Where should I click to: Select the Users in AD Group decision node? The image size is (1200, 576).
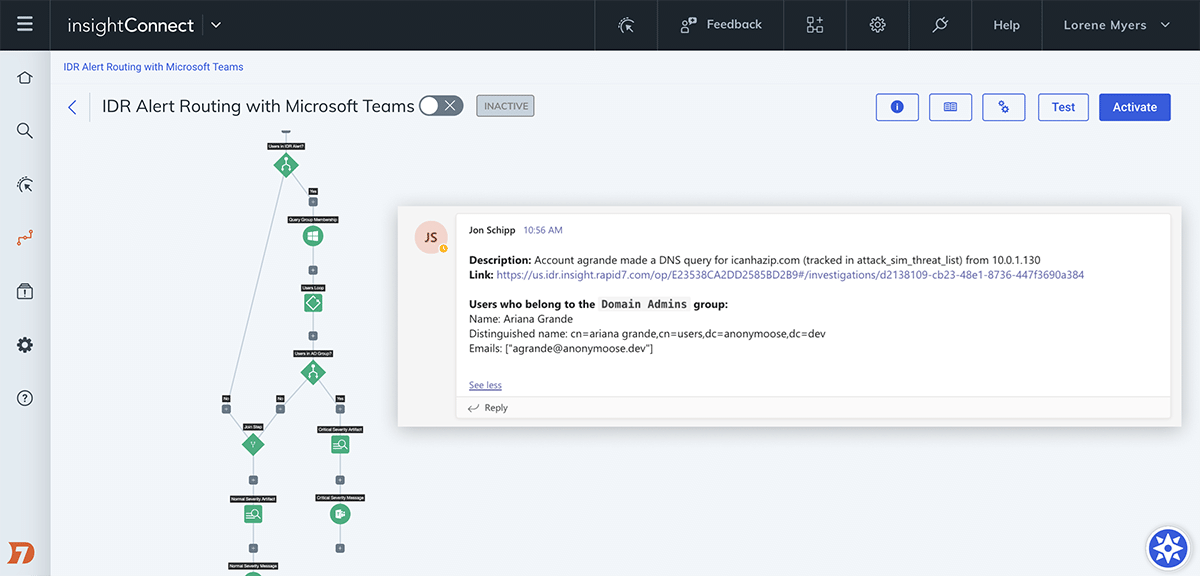pyautogui.click(x=313, y=372)
